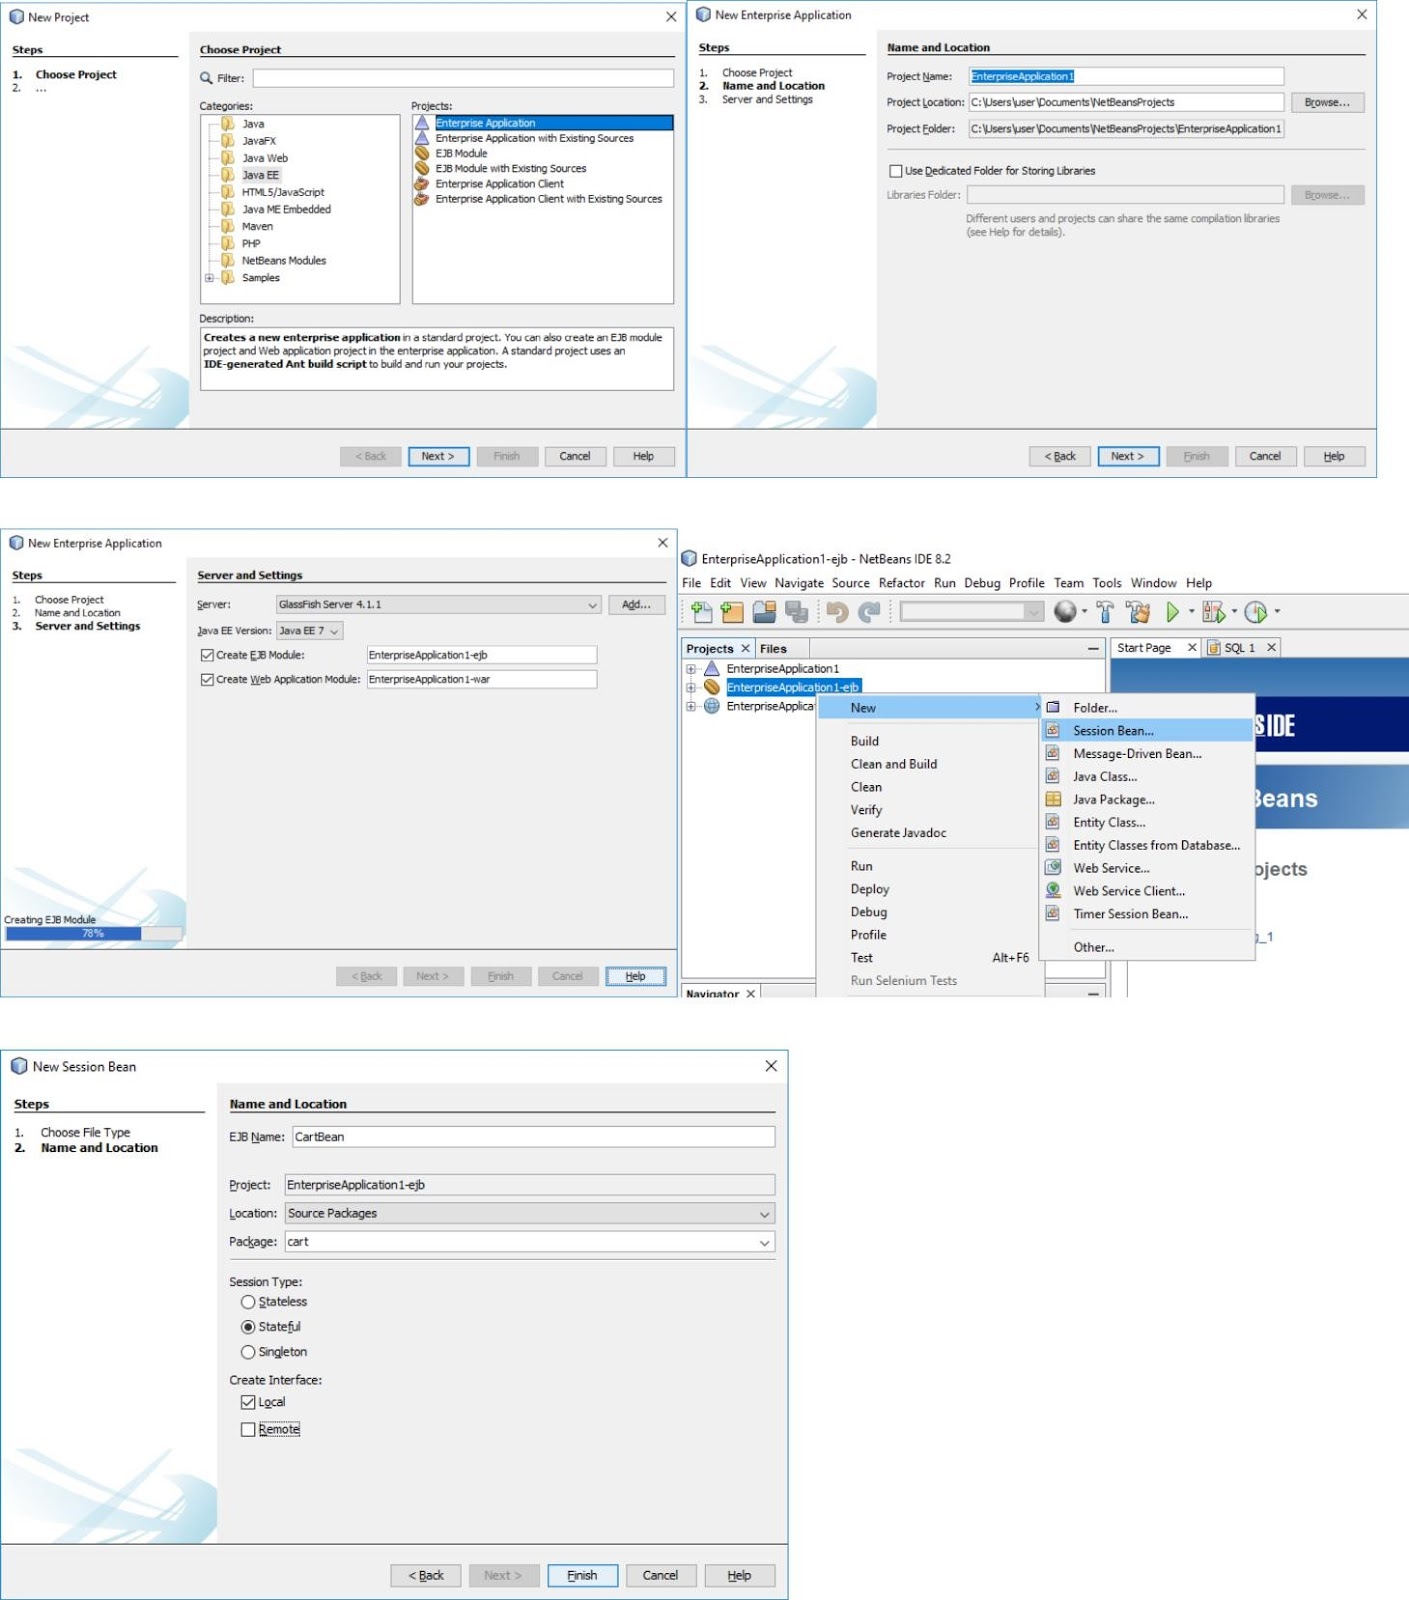Click the Web Service Client... icon

point(1053,890)
